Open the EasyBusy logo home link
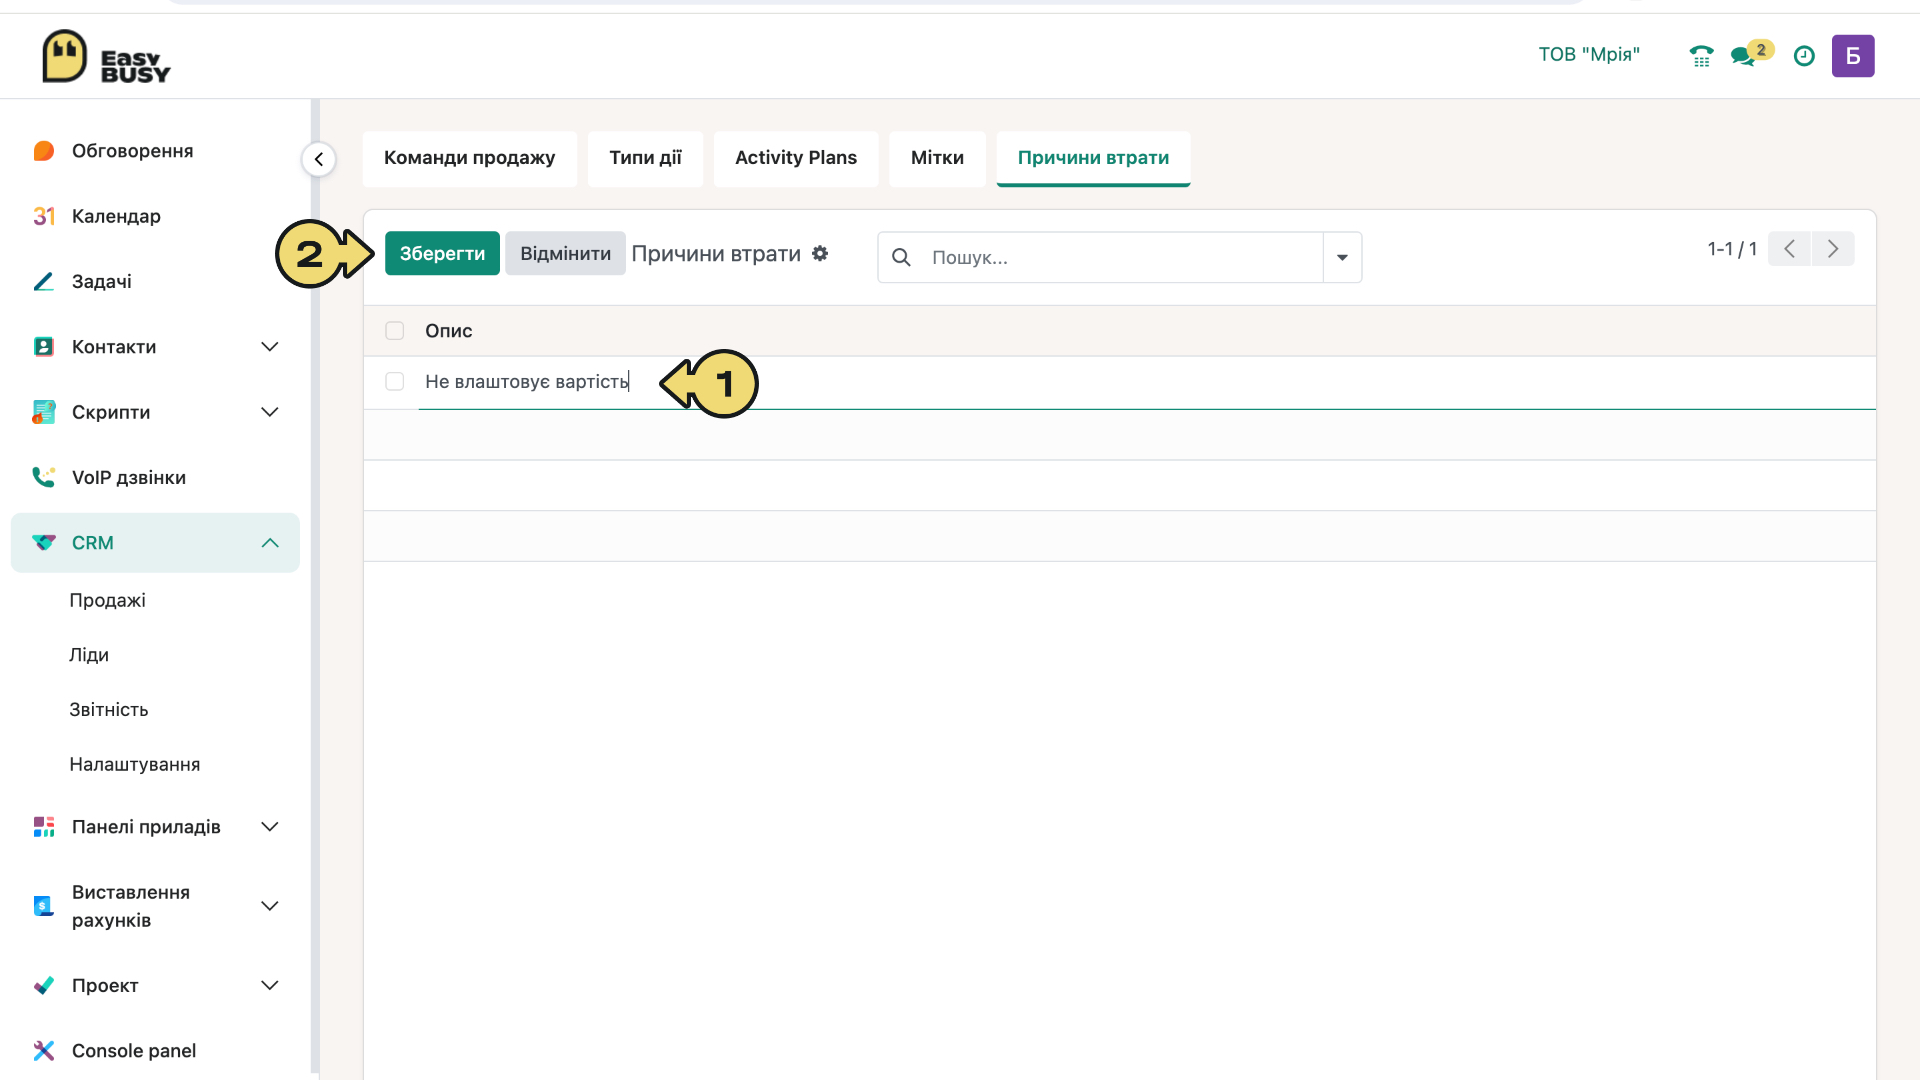Screen dimensions: 1920x1080 coord(106,57)
